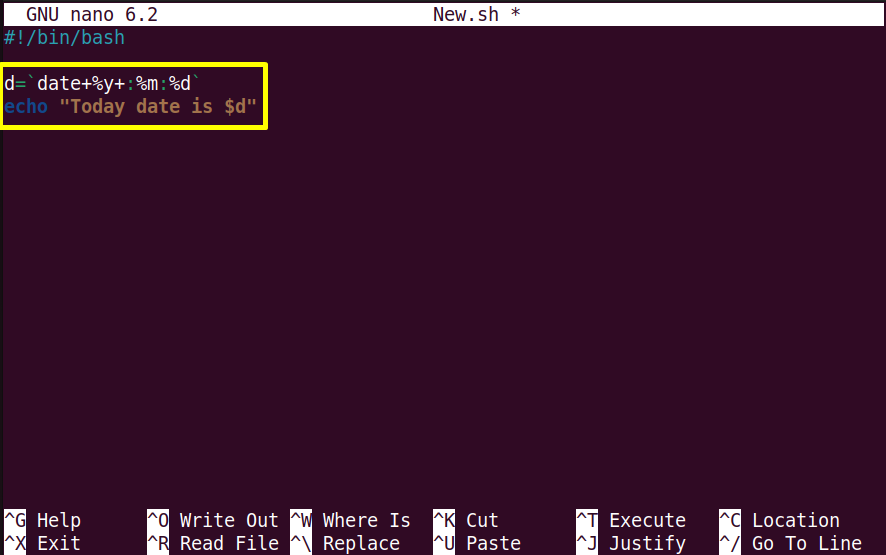Click the ^G Help shortcut
The width and height of the screenshot is (886, 555).
tap(42, 520)
